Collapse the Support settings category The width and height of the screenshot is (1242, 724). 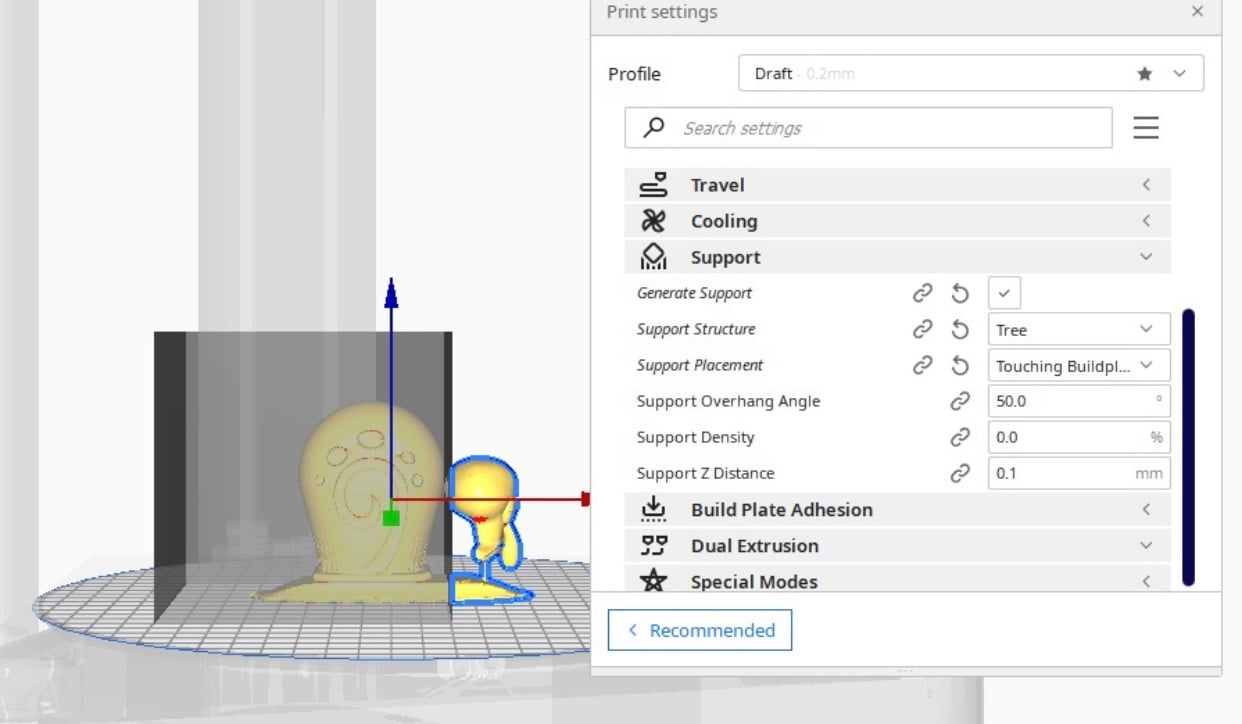point(898,257)
